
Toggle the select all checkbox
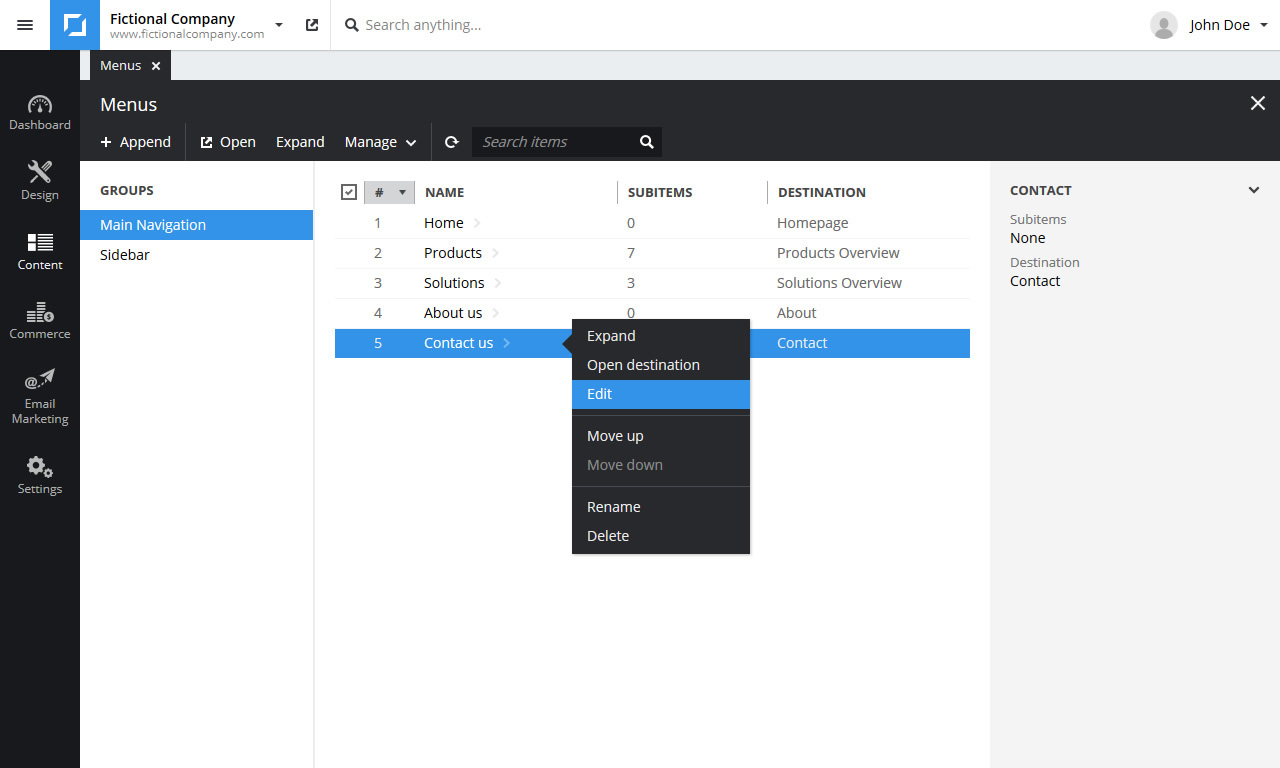pyautogui.click(x=349, y=192)
